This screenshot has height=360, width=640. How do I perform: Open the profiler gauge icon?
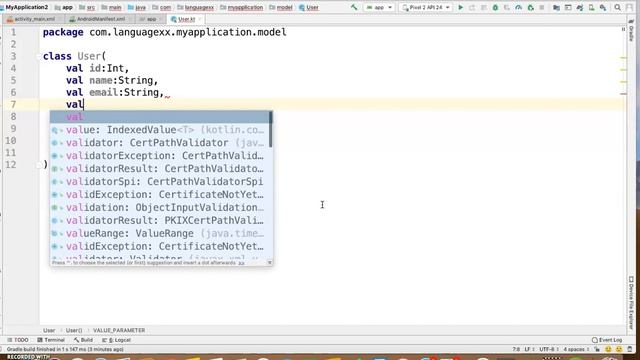[x=518, y=7]
